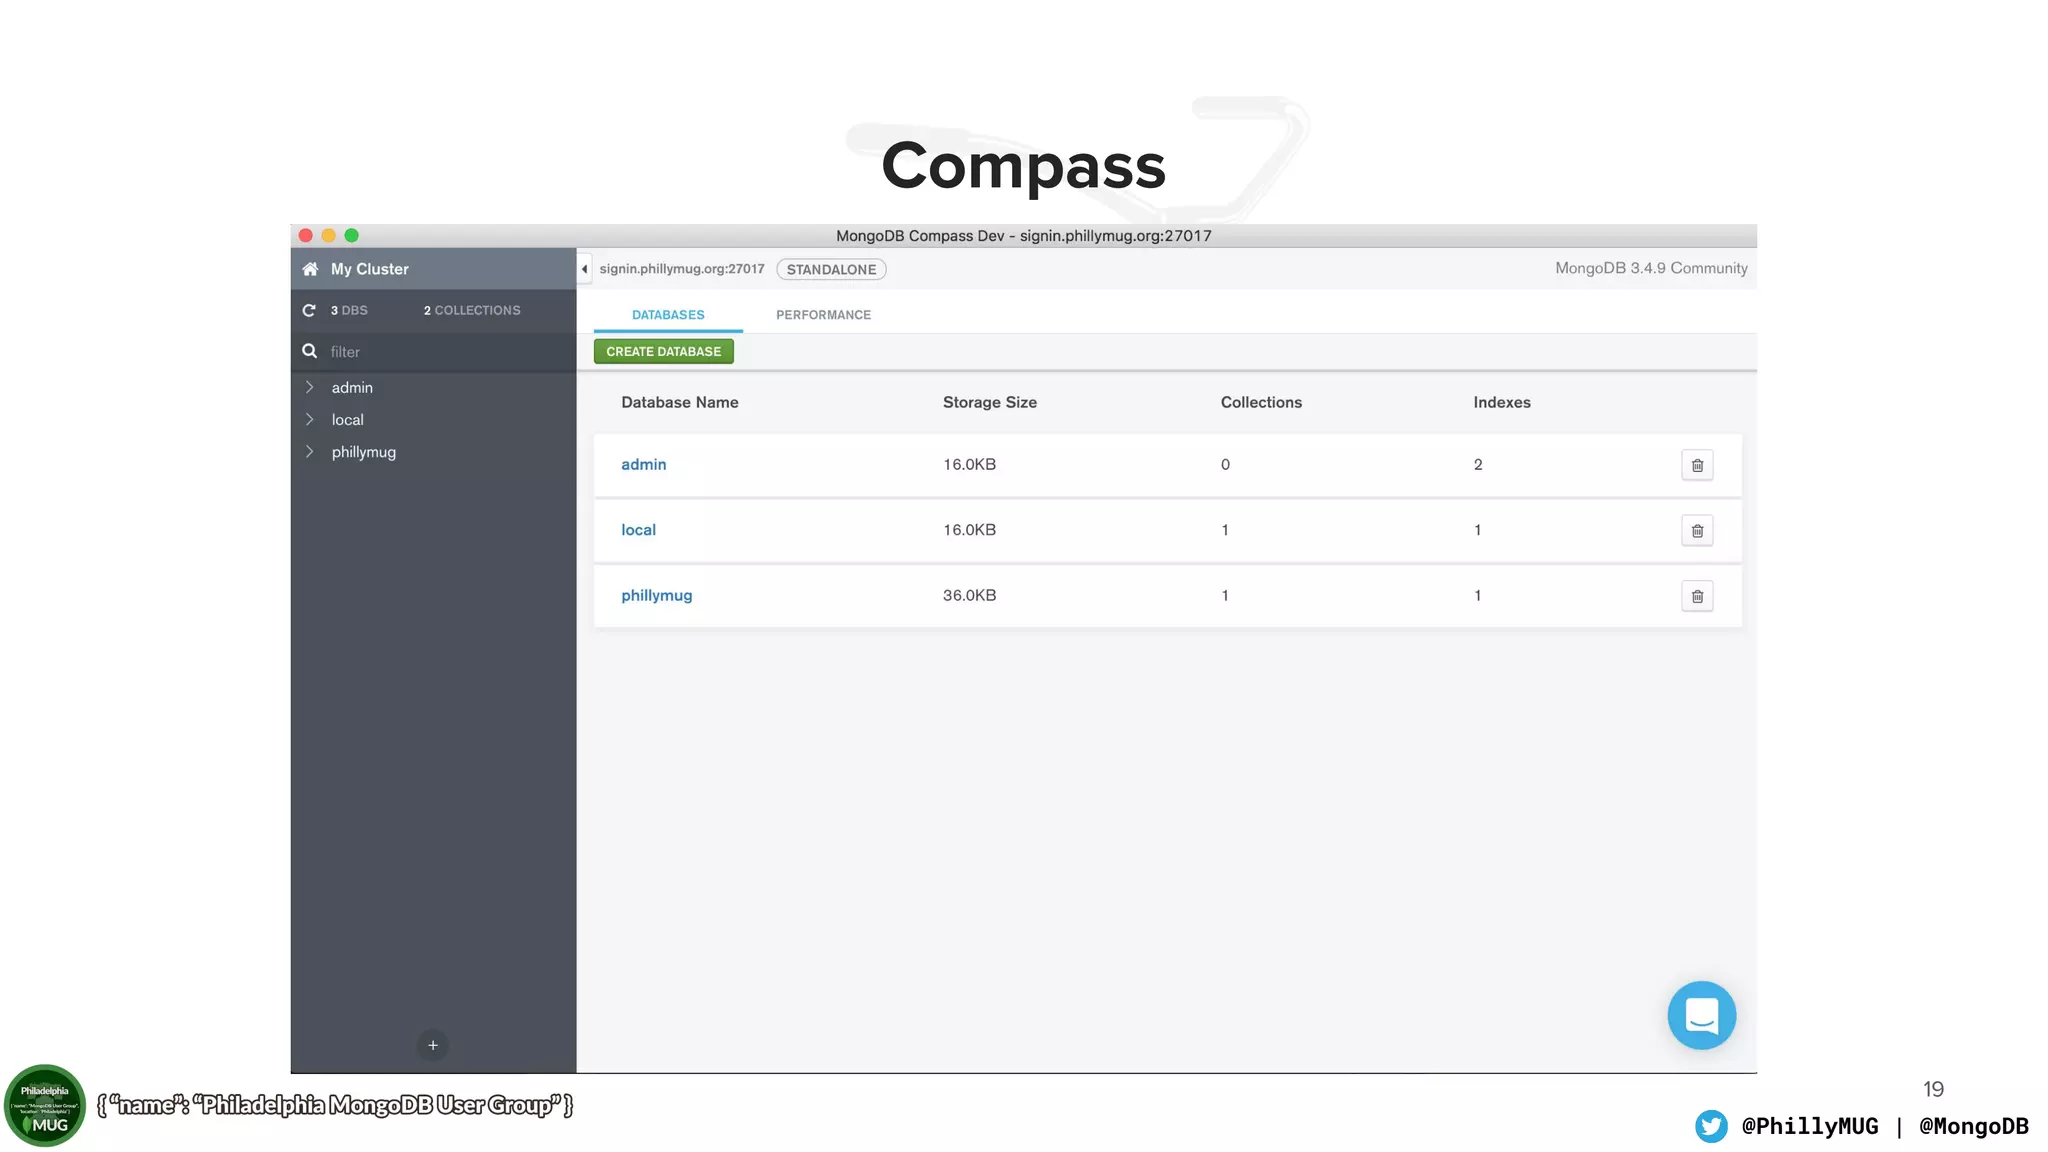
Task: Click the @MongoDB handle on the slide
Action: pos(1974,1126)
